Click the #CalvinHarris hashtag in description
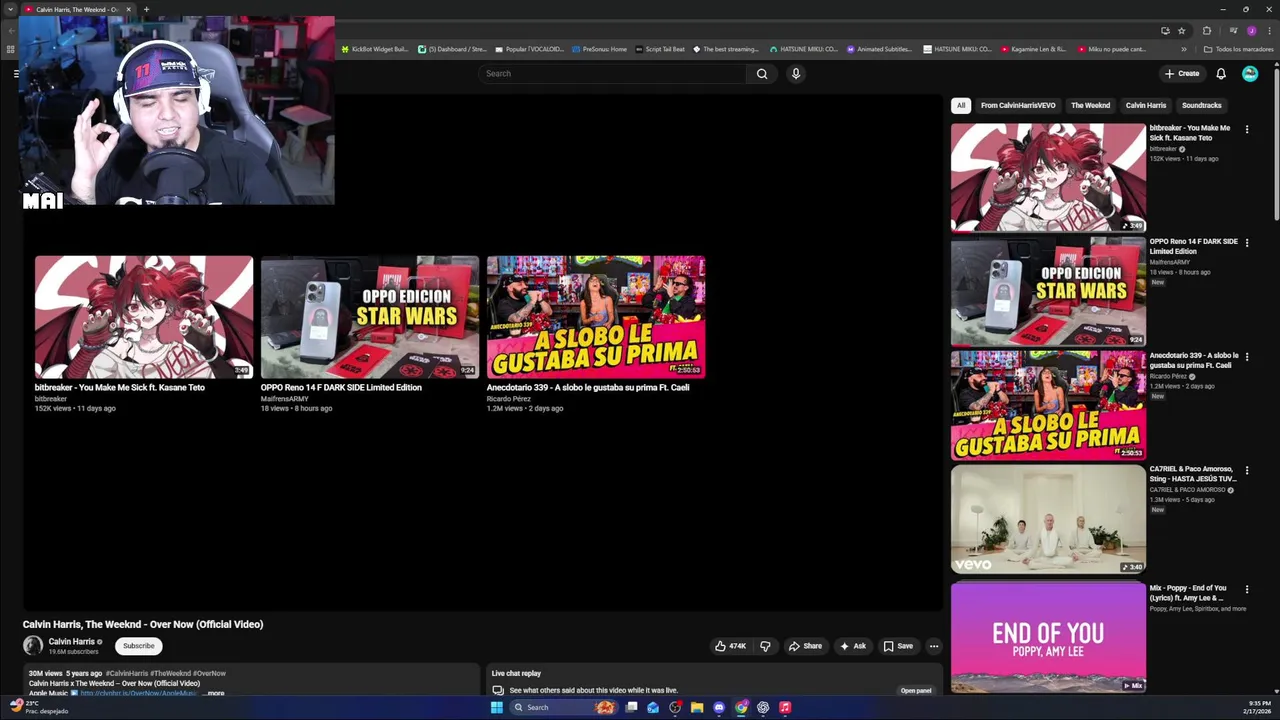The width and height of the screenshot is (1280, 720). 126,674
